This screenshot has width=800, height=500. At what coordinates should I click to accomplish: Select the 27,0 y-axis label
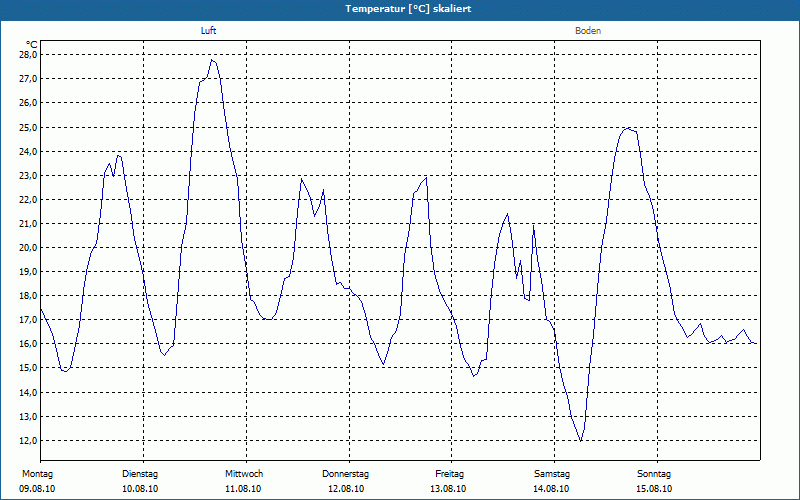29,79
